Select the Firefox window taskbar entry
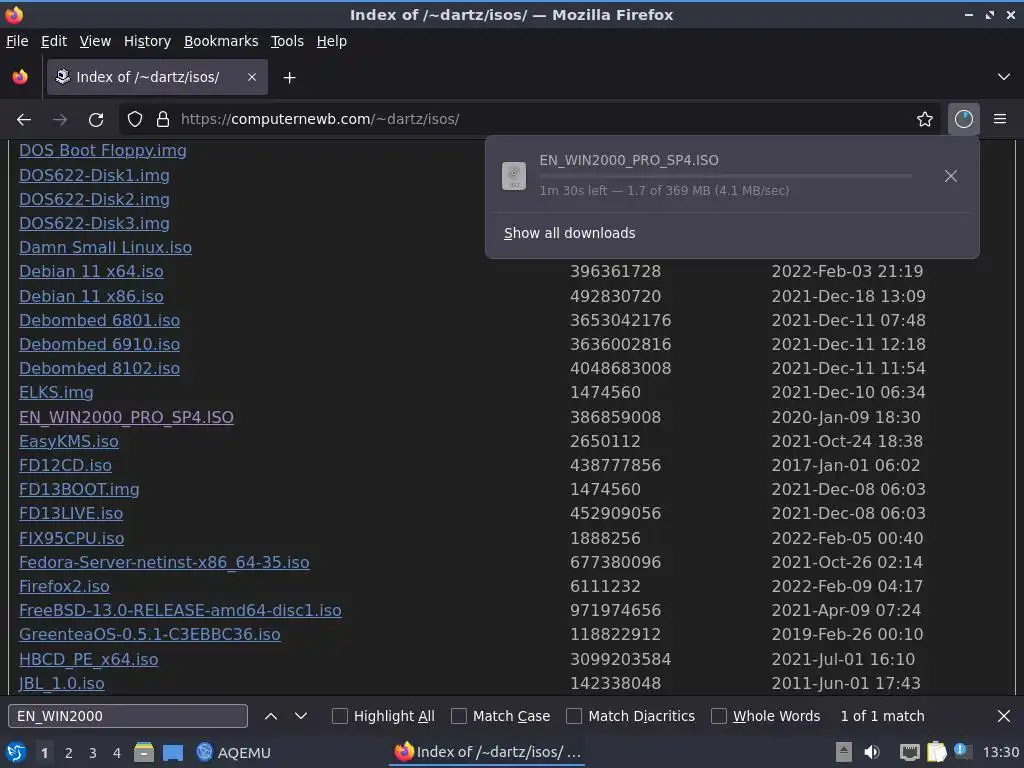 (x=487, y=753)
